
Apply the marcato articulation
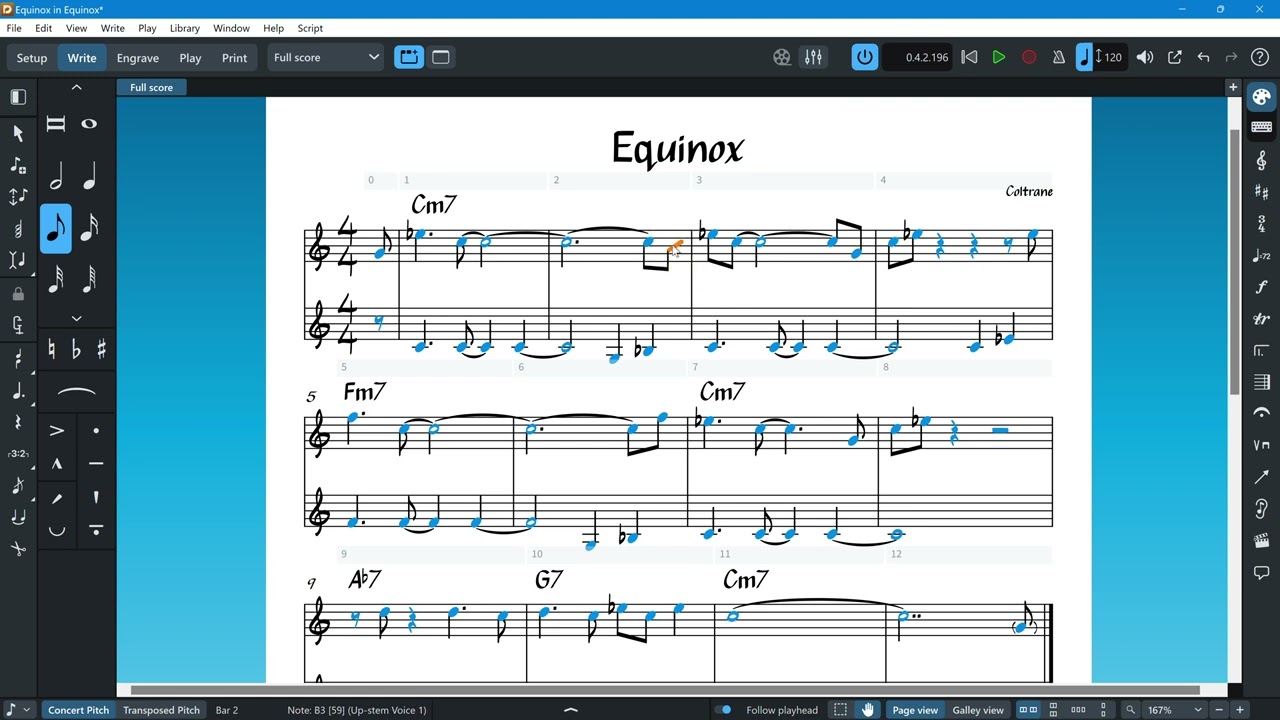point(56,464)
